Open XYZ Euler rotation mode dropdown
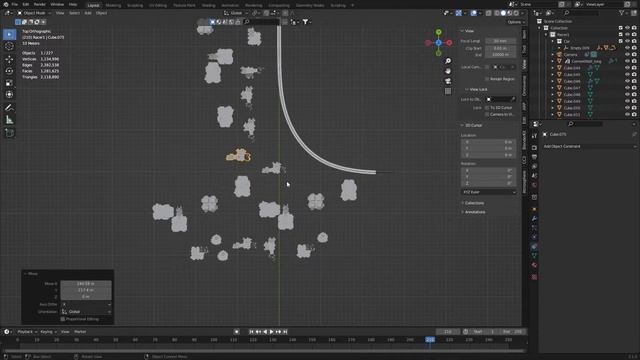The image size is (640, 360). [489, 192]
